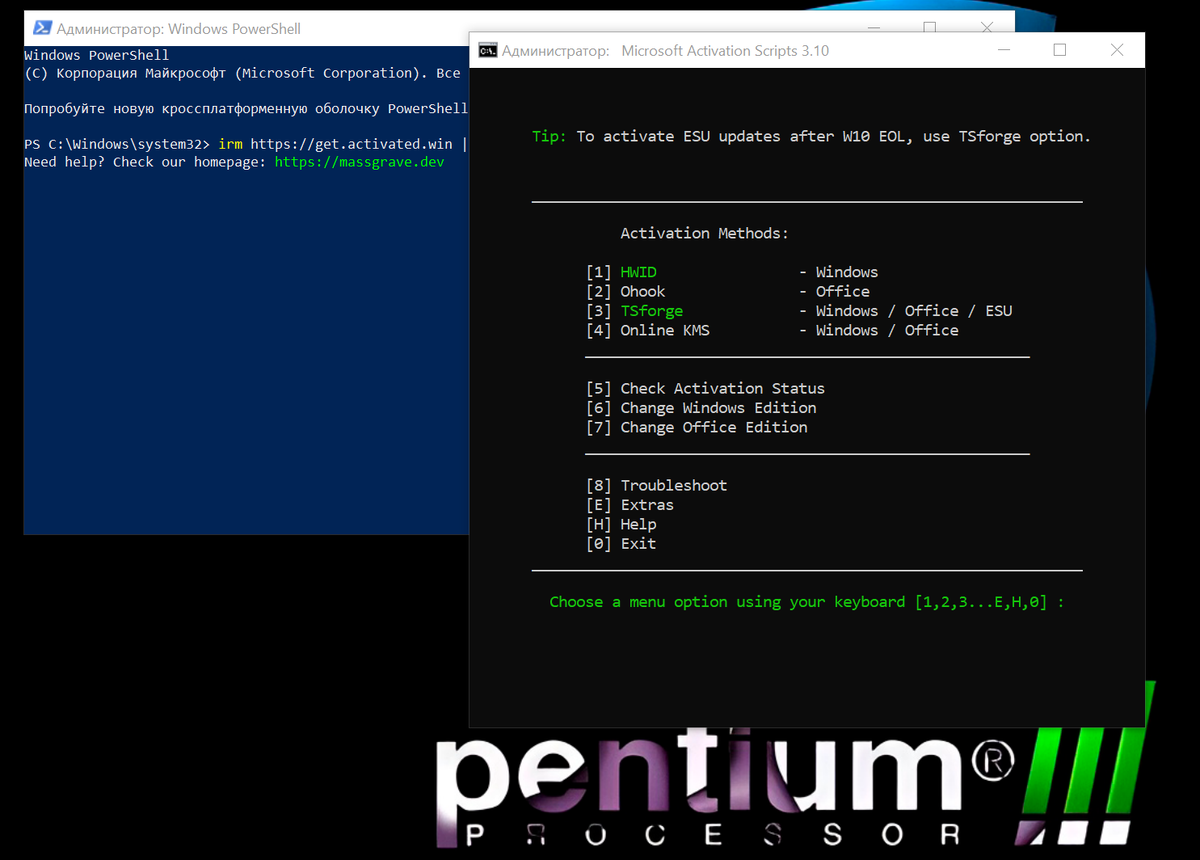Click the [6] Change Windows Edition line
Viewport: 1200px width, 860px height.
click(x=701, y=408)
